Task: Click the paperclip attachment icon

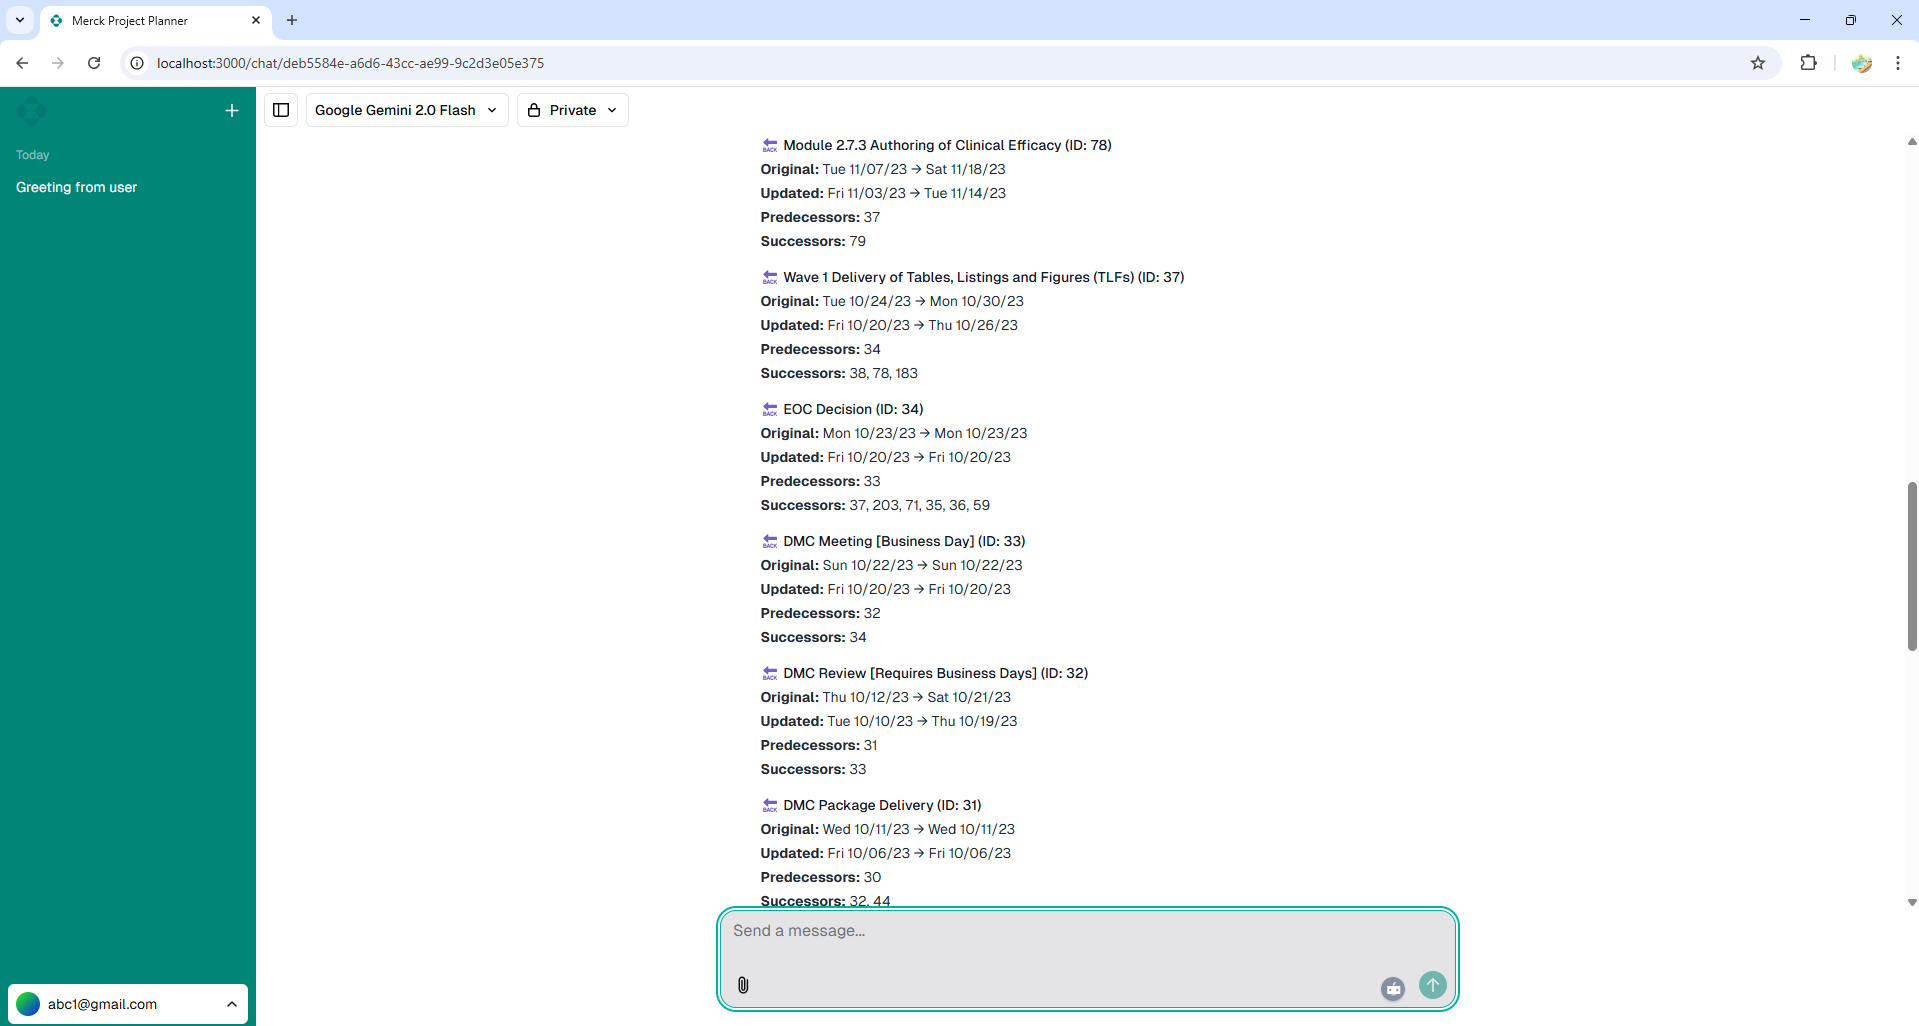Action: click(743, 985)
